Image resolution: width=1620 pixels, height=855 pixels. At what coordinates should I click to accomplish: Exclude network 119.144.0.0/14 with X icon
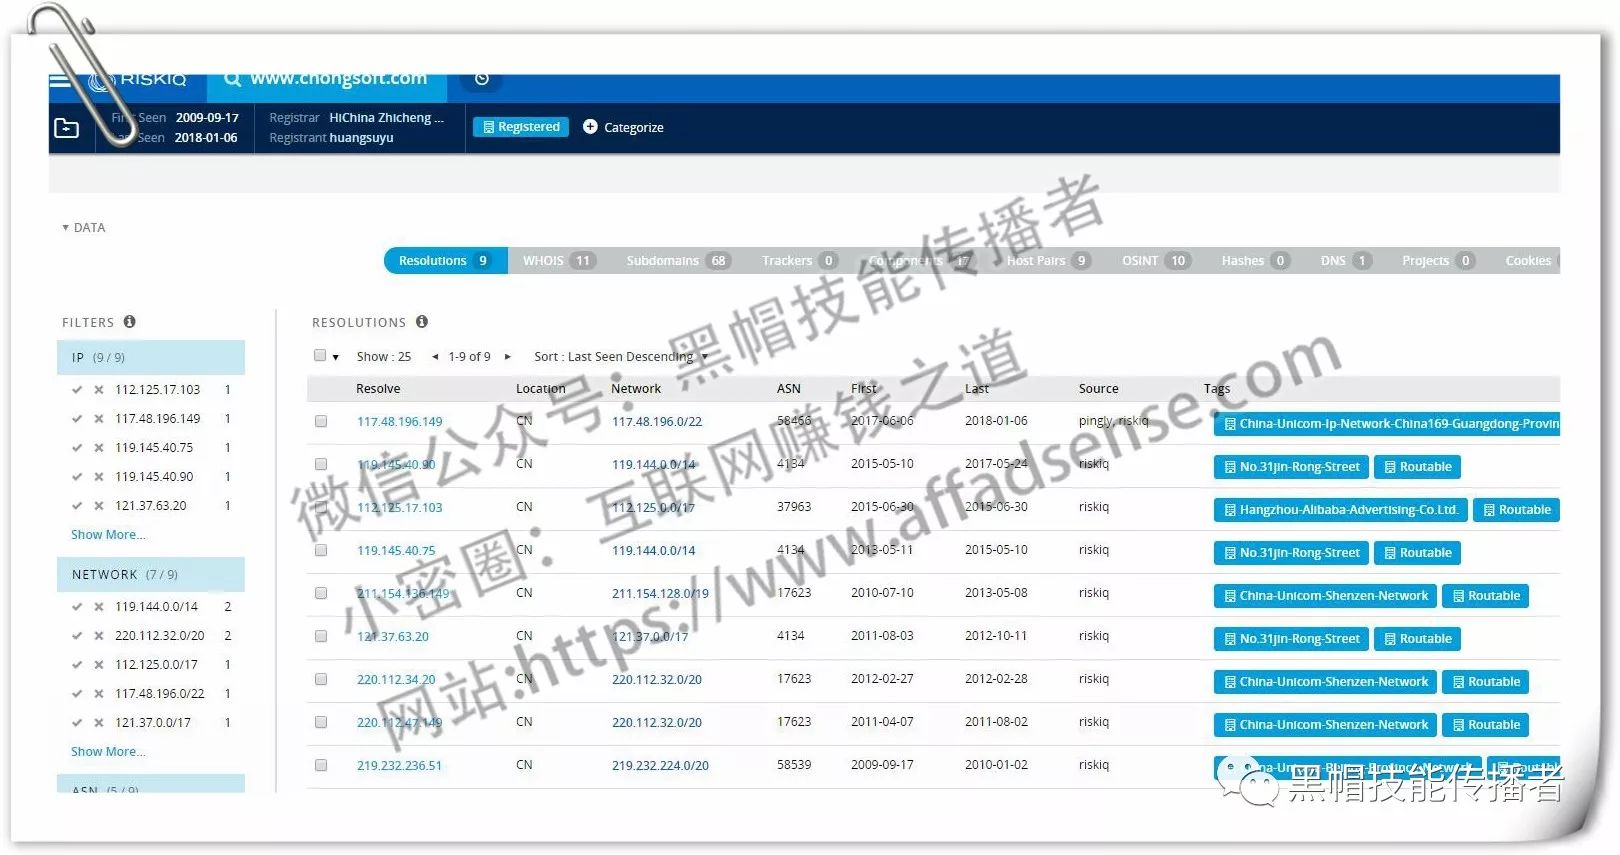99,607
